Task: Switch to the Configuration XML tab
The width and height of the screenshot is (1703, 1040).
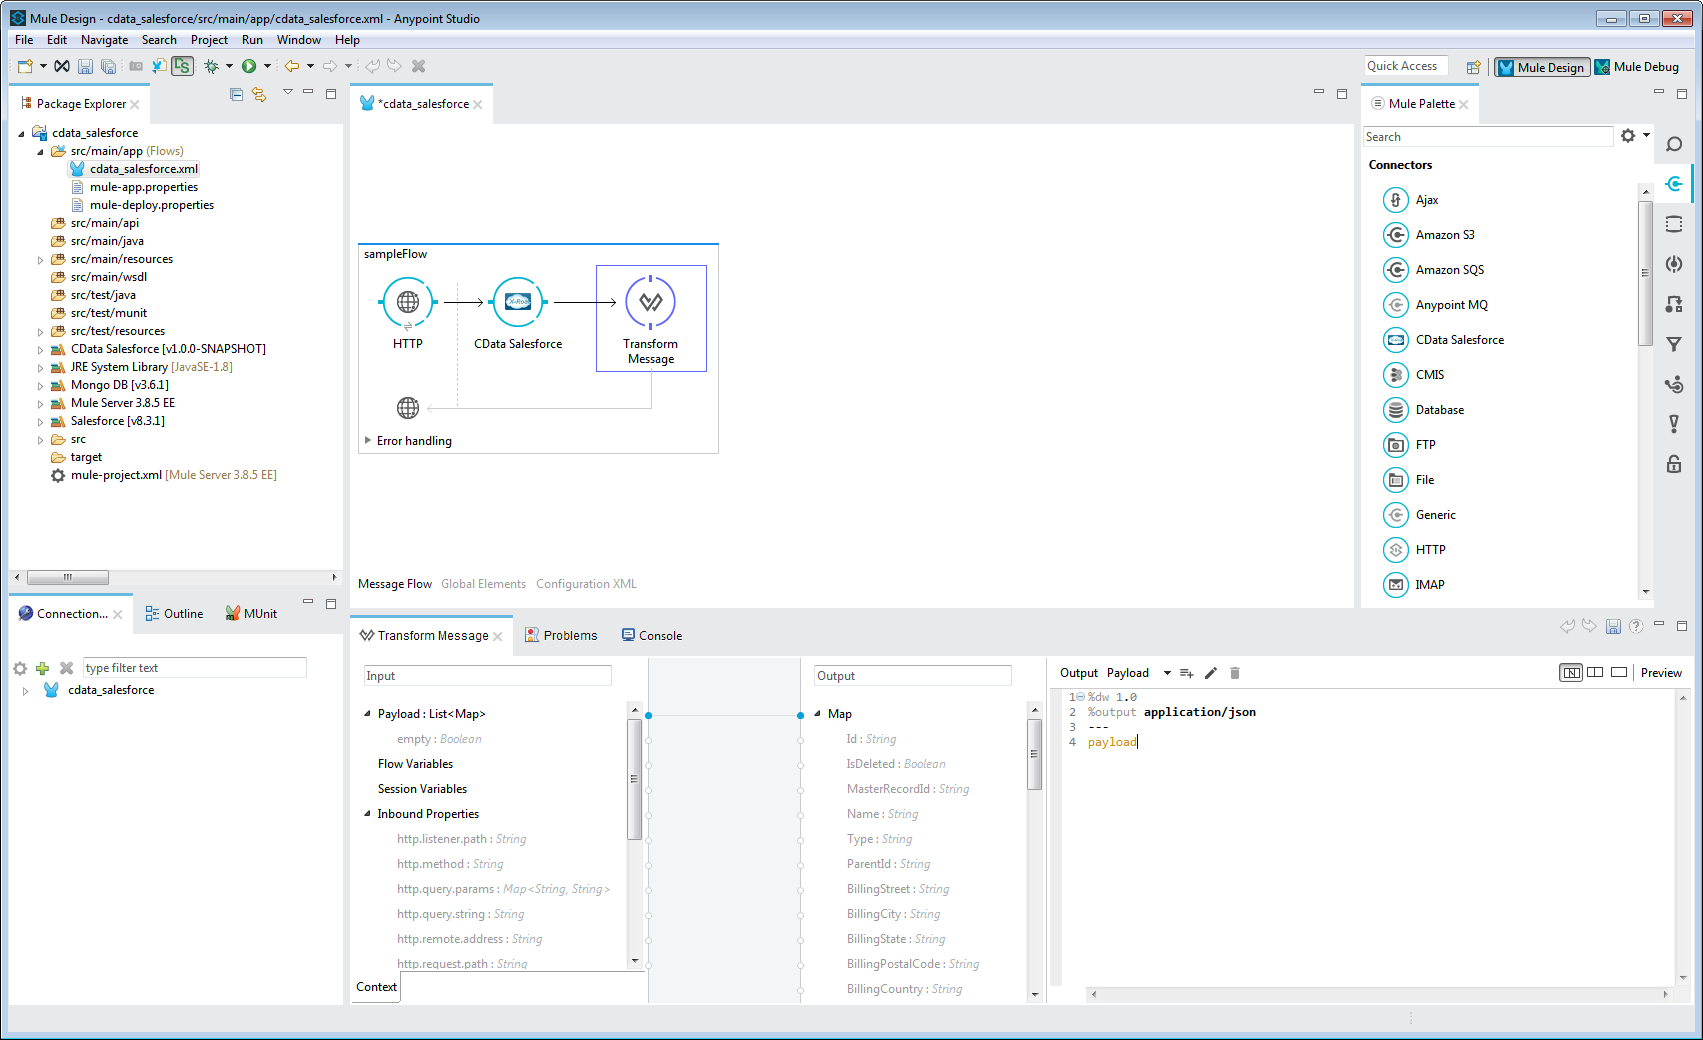Action: (586, 584)
